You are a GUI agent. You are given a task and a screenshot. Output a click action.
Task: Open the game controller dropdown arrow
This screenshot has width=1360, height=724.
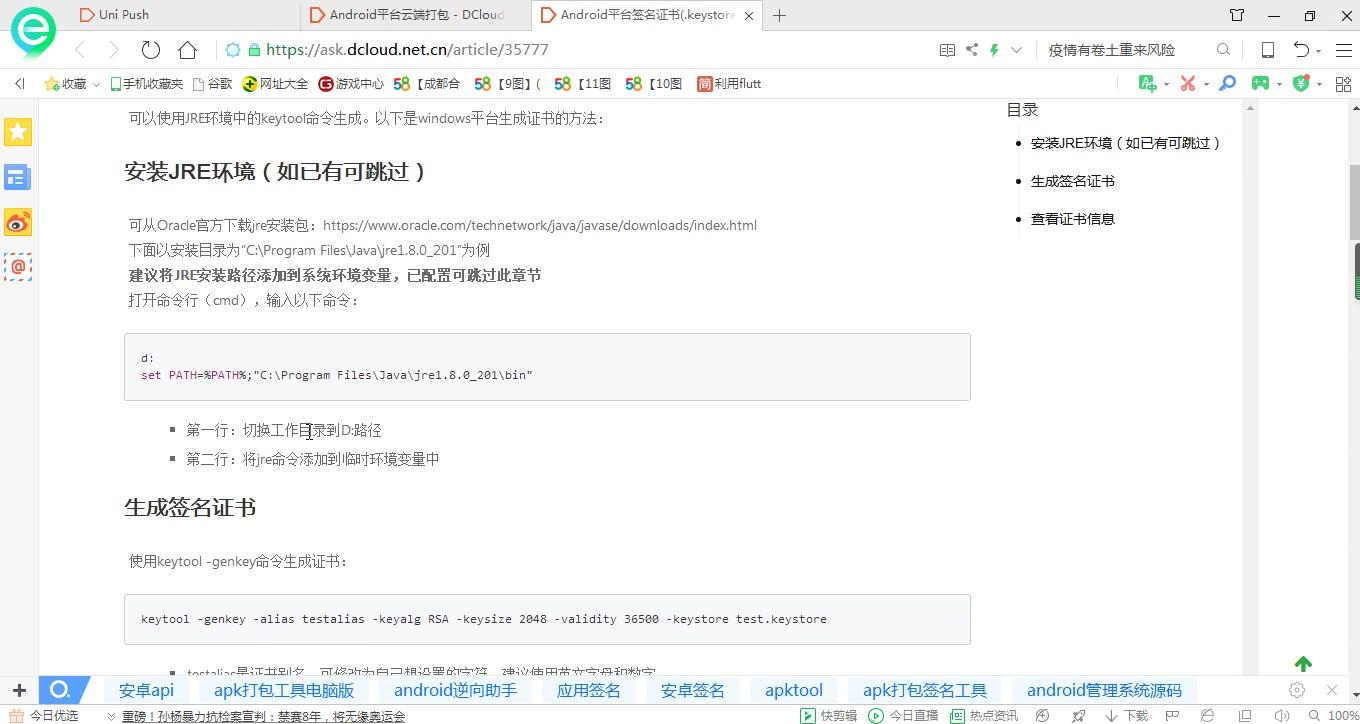(1280, 85)
